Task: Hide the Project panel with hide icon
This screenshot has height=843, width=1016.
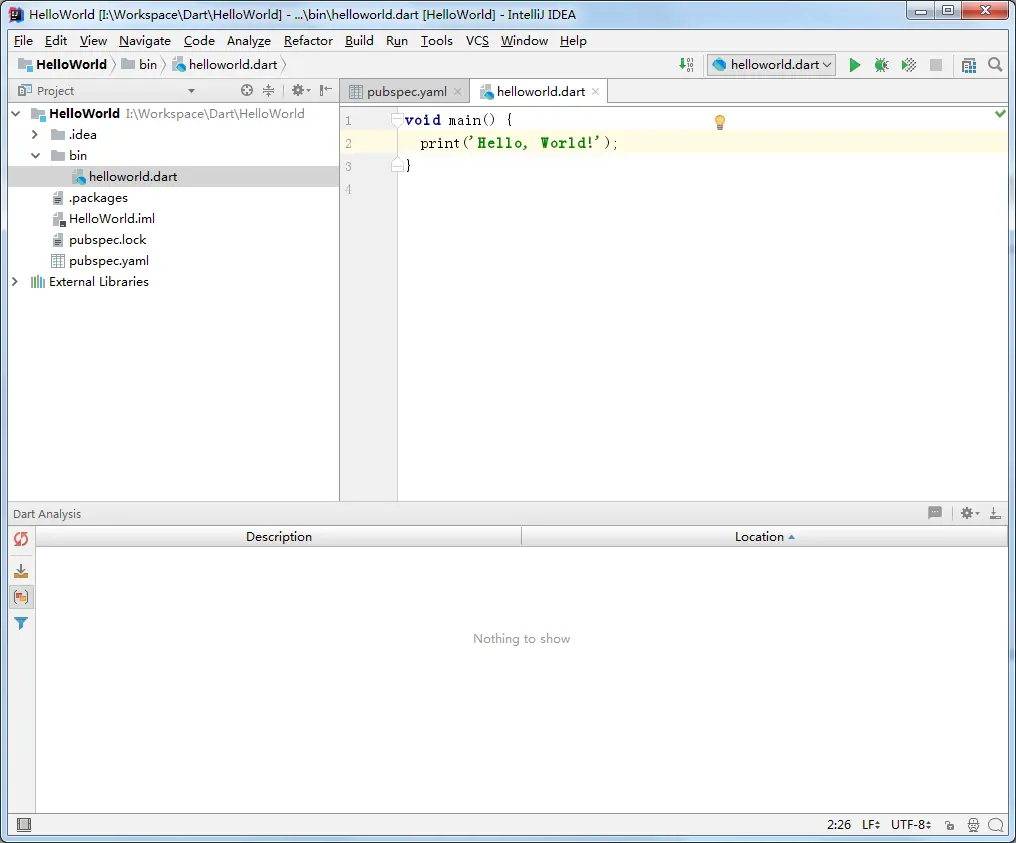Action: point(326,91)
